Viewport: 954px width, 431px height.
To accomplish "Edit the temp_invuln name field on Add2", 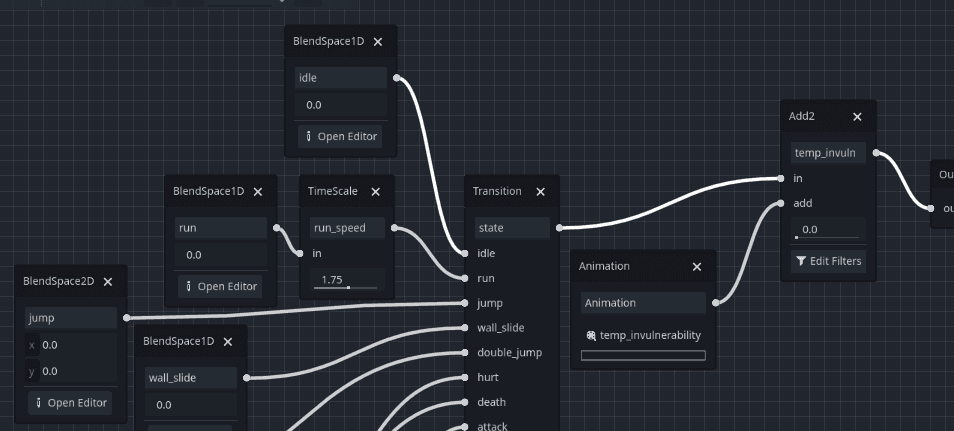I will click(828, 153).
